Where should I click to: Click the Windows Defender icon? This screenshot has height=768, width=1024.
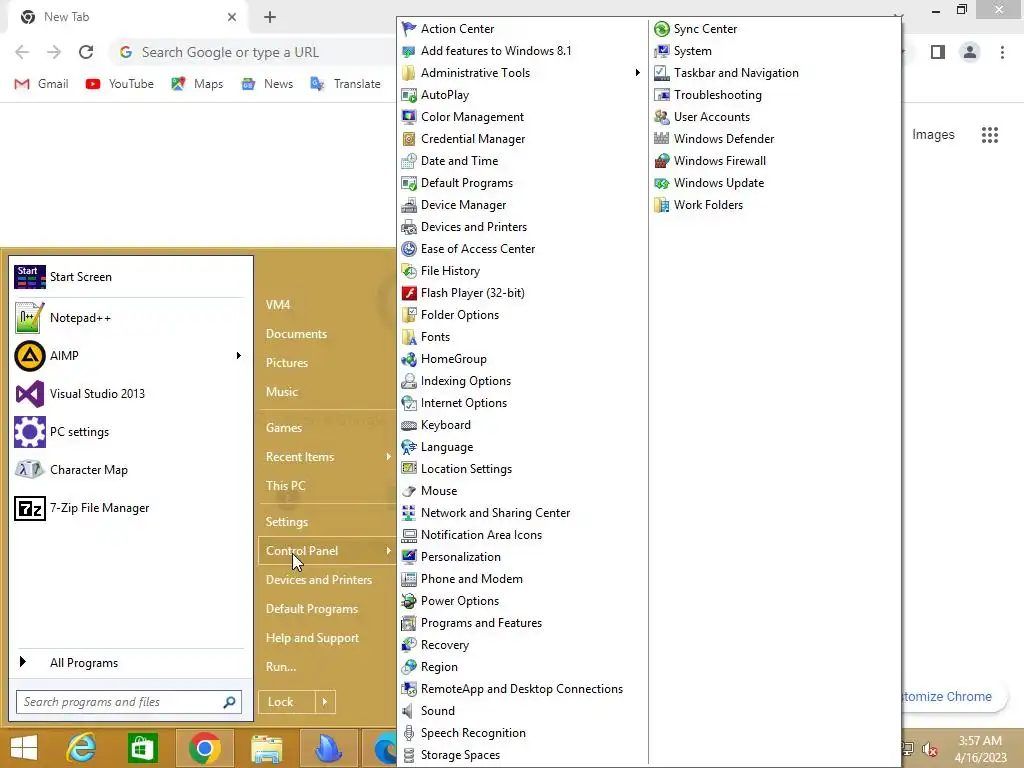click(662, 138)
